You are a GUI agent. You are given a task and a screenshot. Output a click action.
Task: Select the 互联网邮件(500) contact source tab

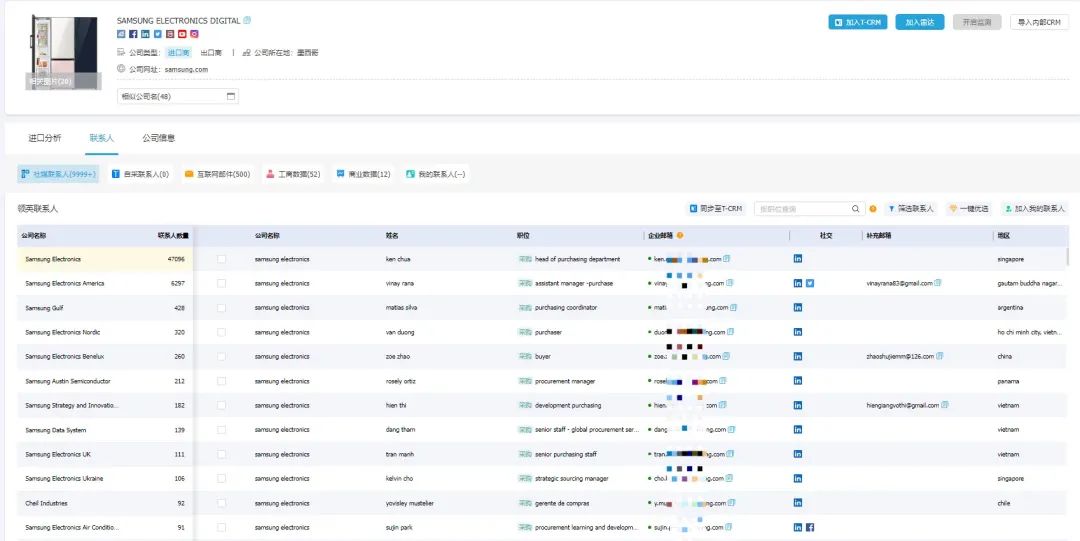[217, 174]
